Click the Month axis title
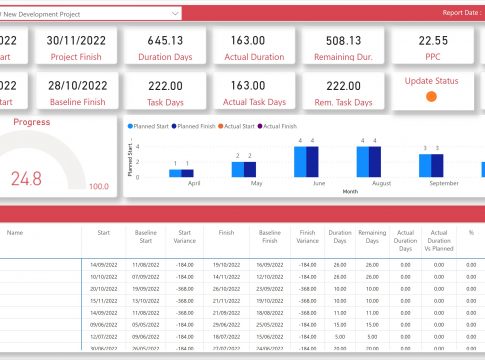The width and height of the screenshot is (485, 360). 350,191
